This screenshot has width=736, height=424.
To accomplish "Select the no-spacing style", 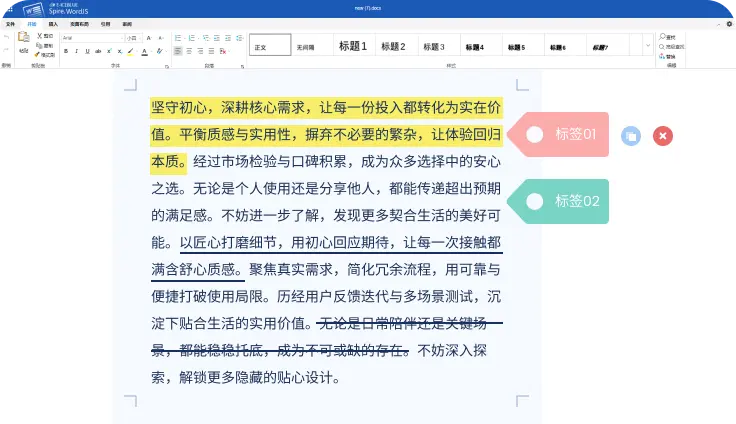I will pyautogui.click(x=312, y=45).
